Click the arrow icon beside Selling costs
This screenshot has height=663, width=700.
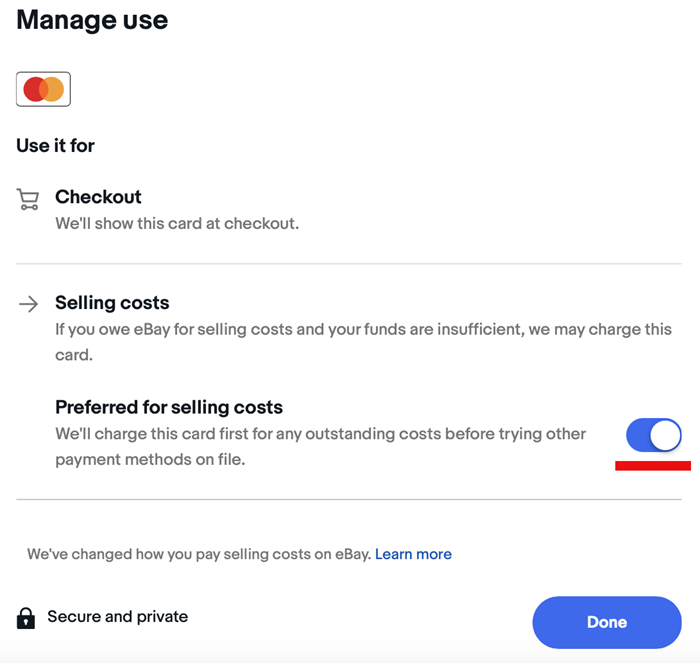29,304
